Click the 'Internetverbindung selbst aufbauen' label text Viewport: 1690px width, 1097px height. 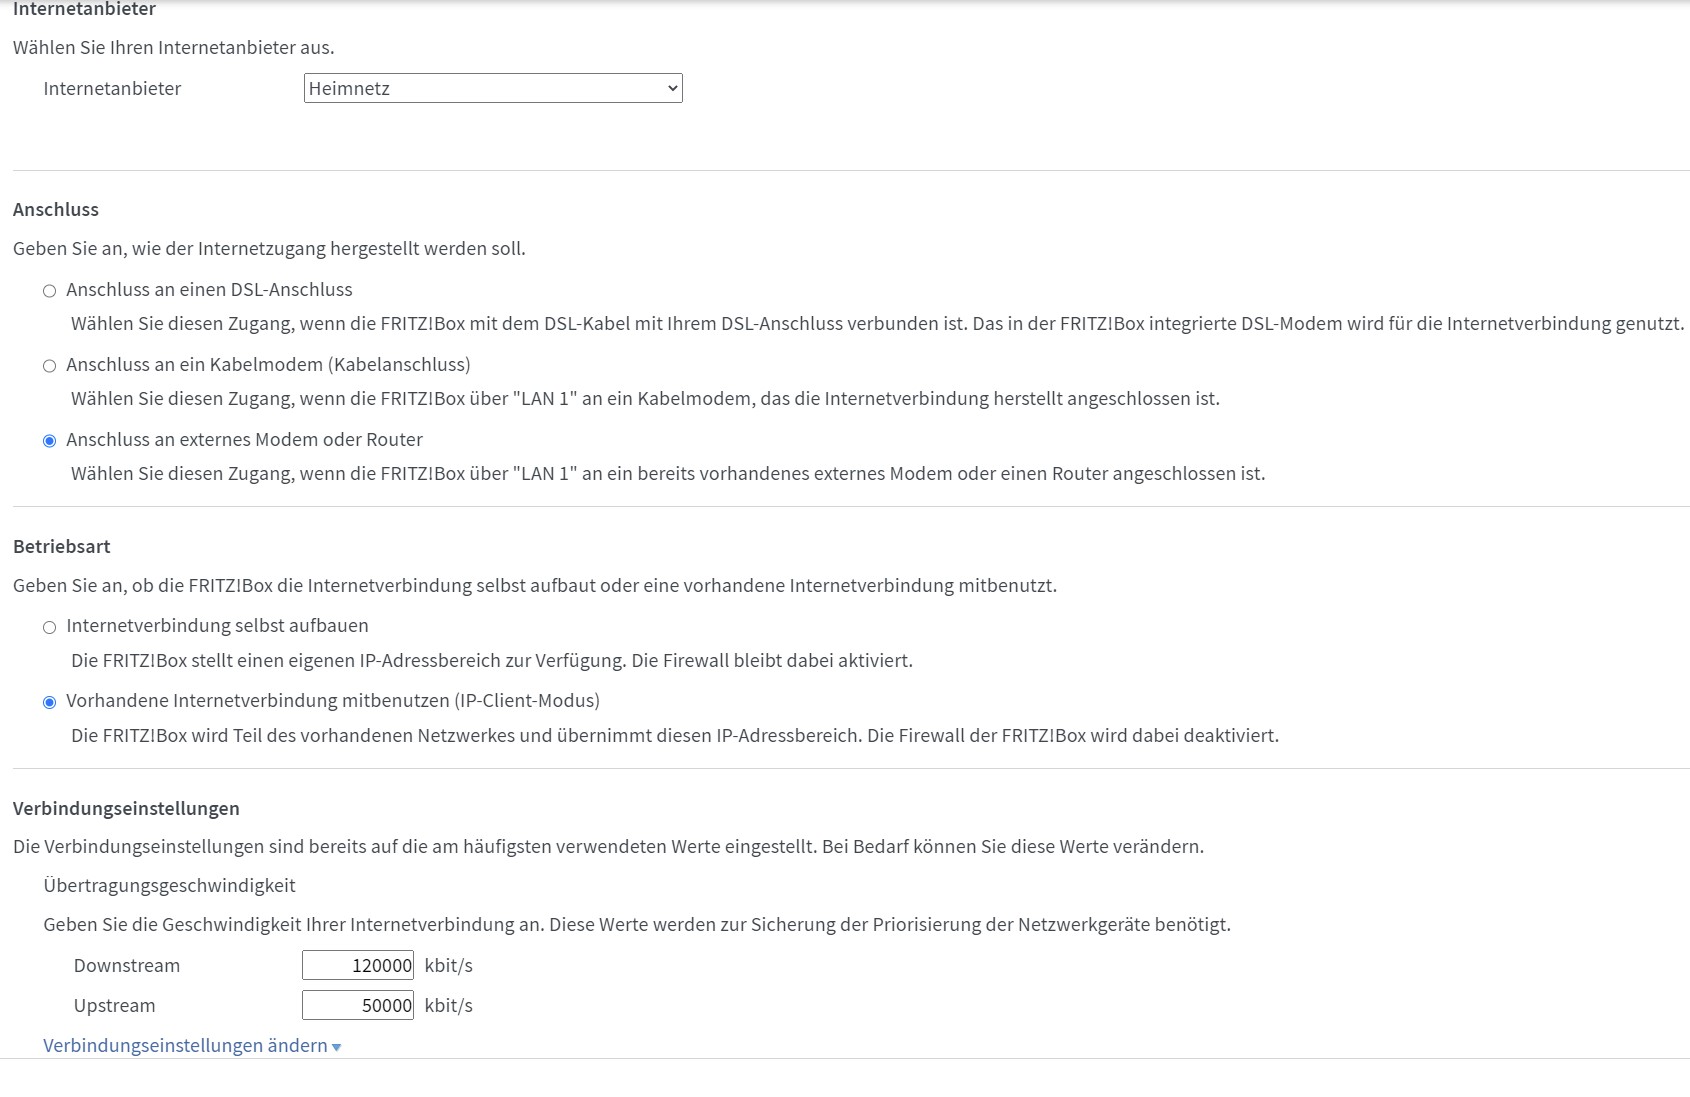pos(217,626)
